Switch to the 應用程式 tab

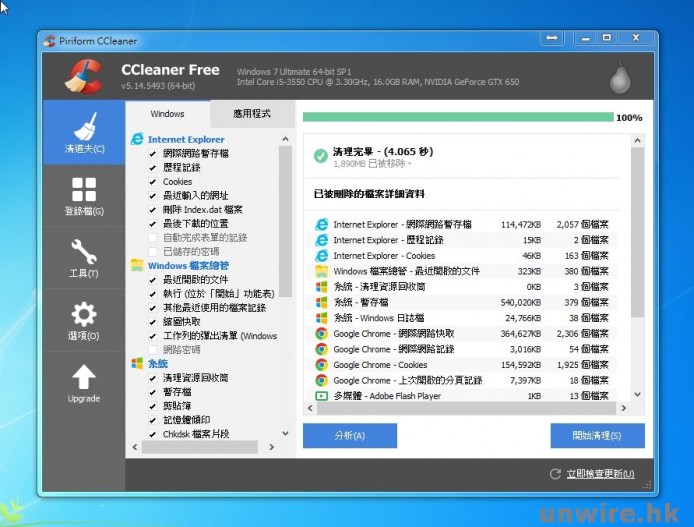(x=252, y=114)
